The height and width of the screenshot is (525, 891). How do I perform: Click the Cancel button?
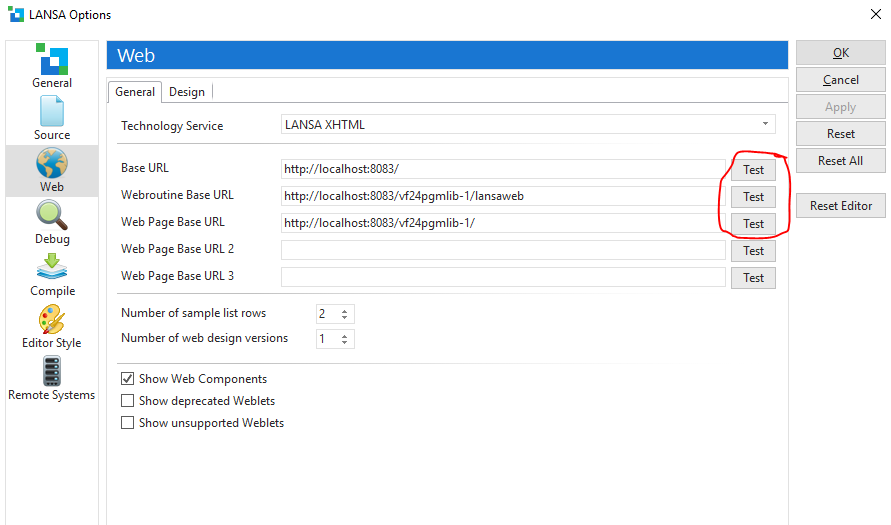coord(840,80)
